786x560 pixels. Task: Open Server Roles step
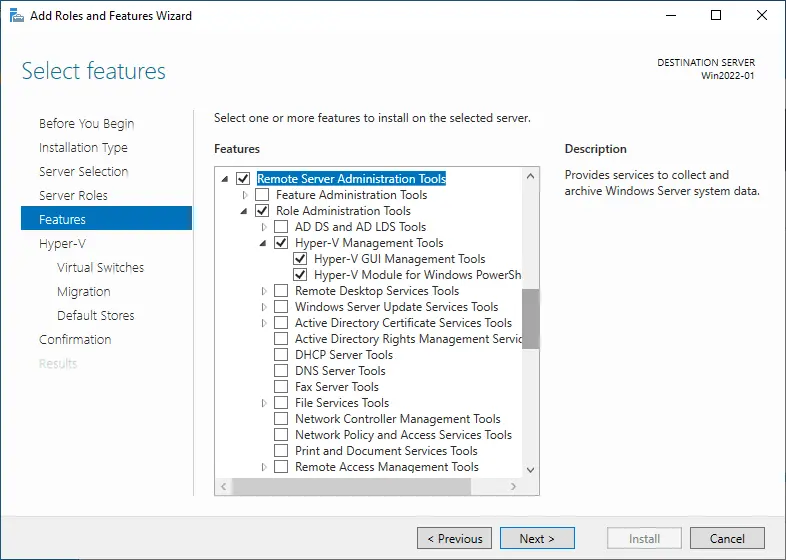tap(73, 196)
